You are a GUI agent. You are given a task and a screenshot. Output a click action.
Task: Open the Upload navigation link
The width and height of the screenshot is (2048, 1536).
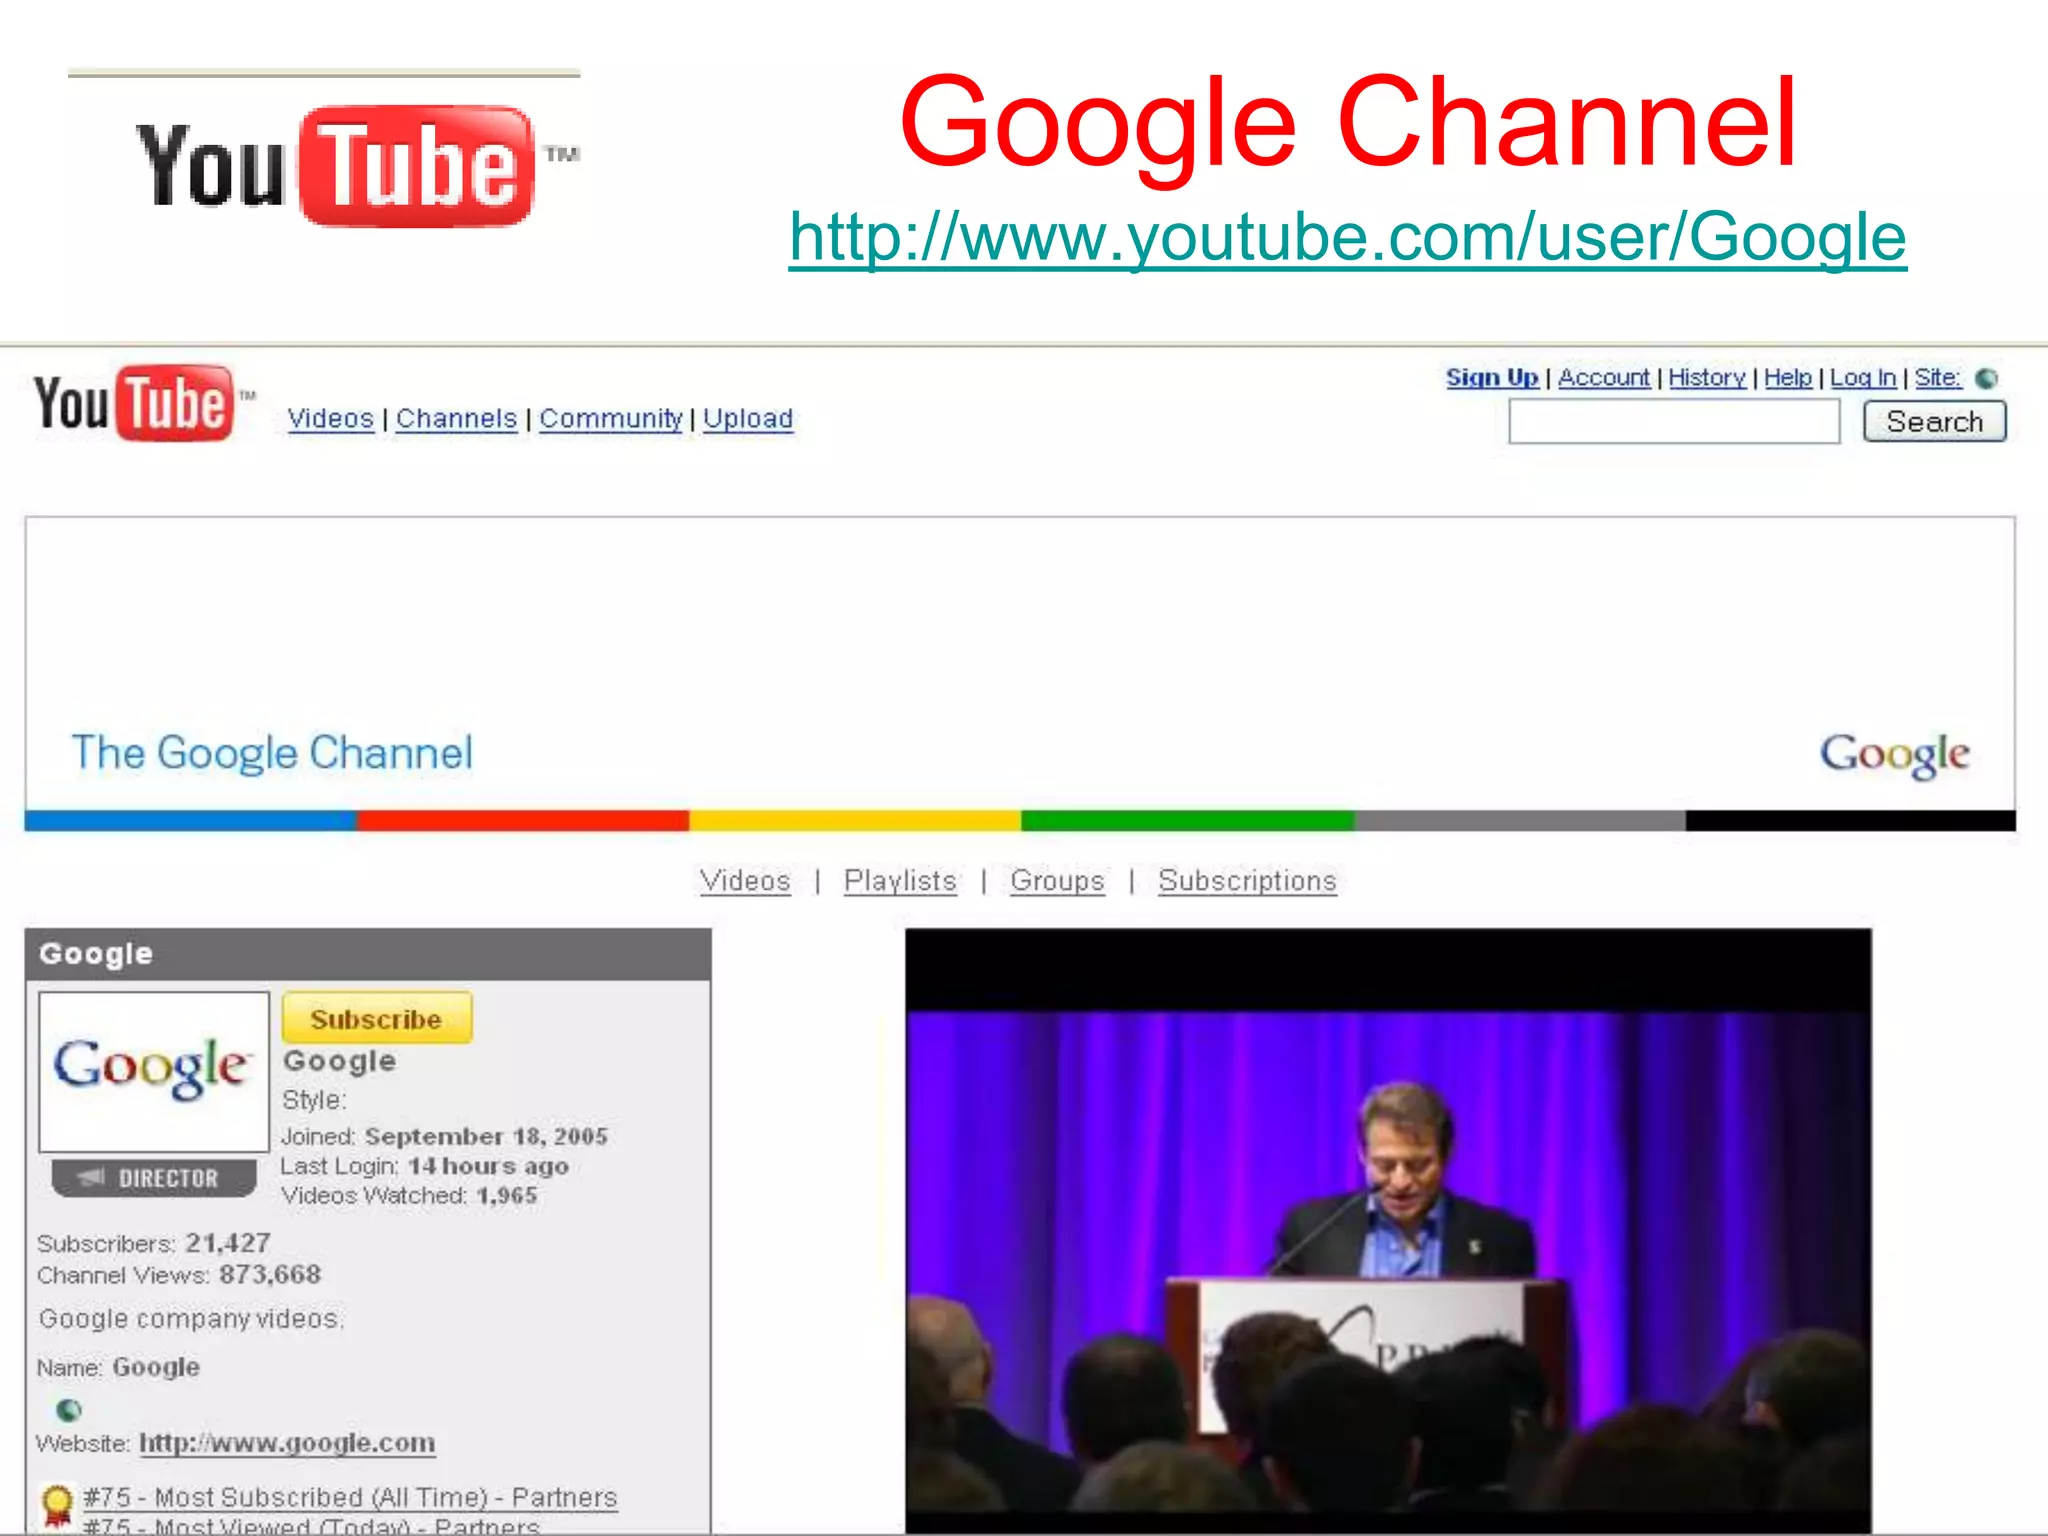748,419
